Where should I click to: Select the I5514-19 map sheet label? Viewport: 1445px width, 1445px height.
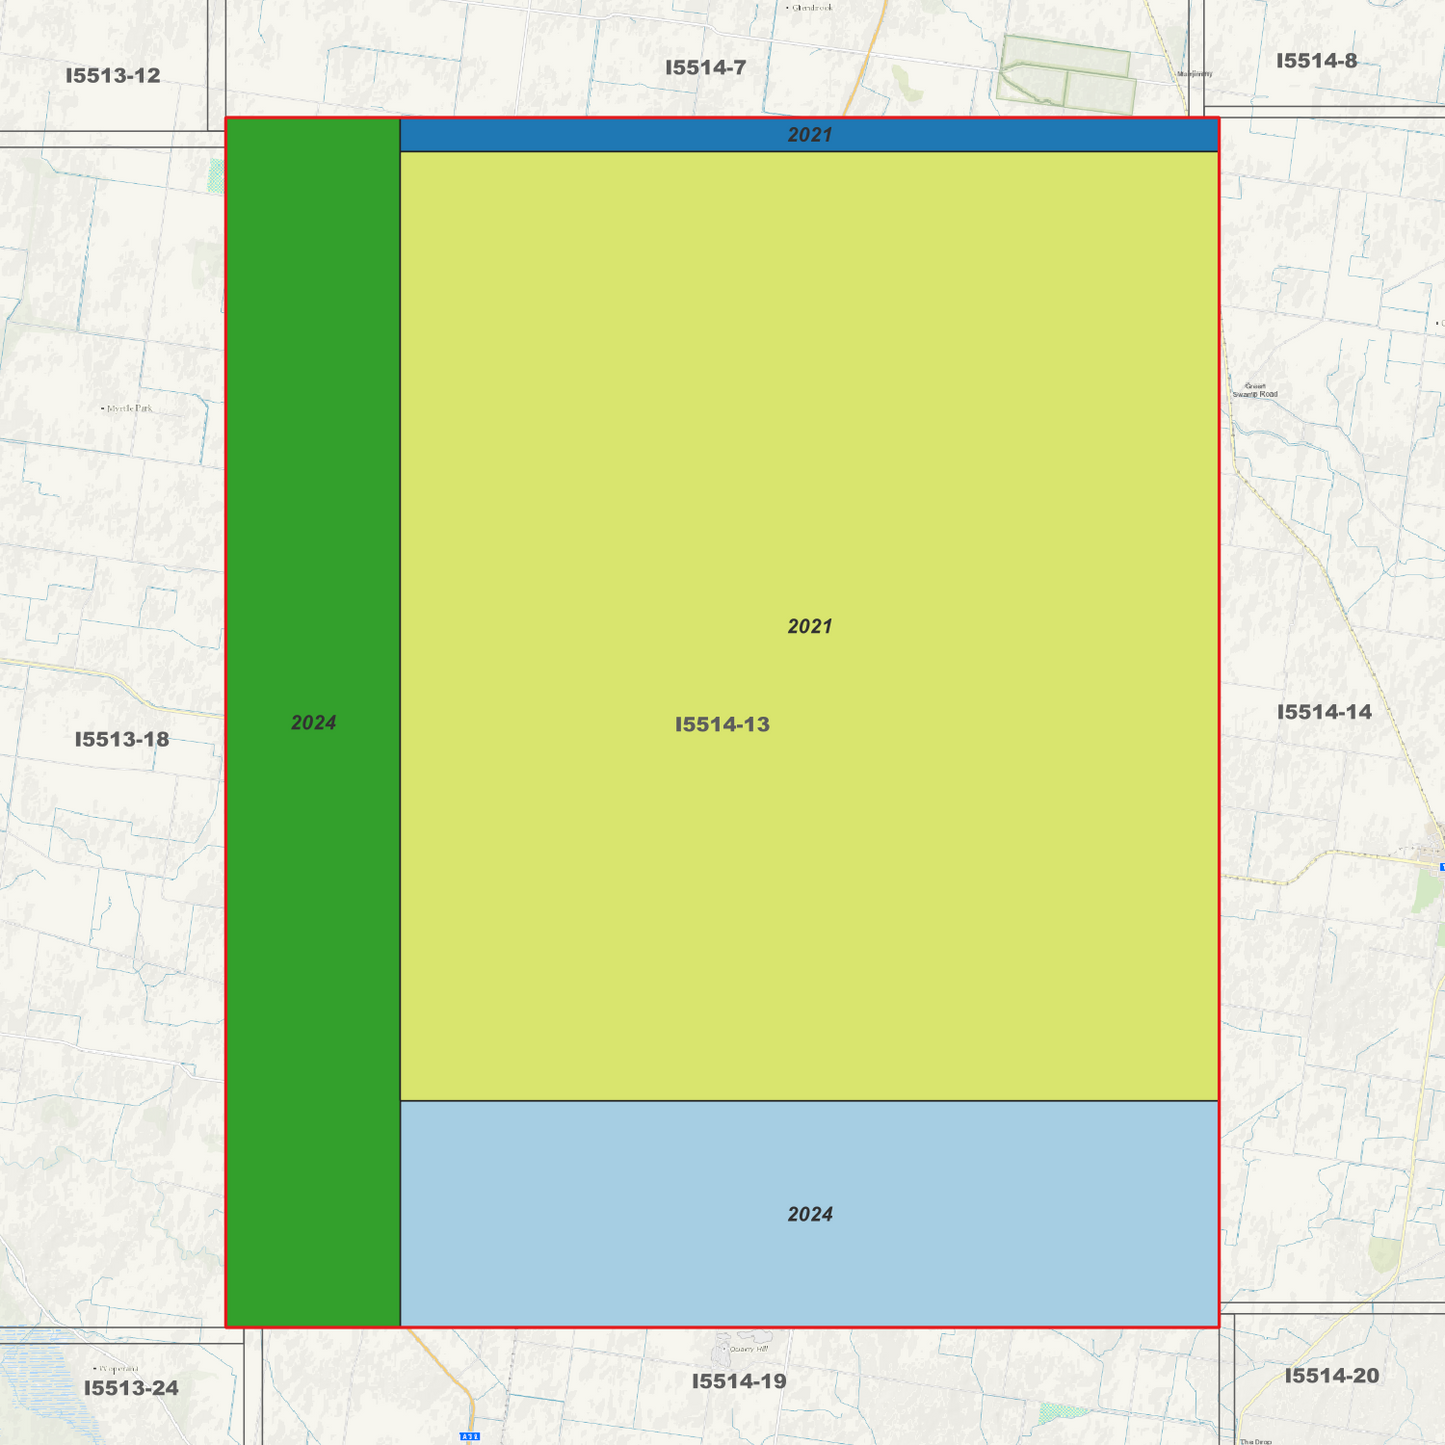pos(739,1381)
